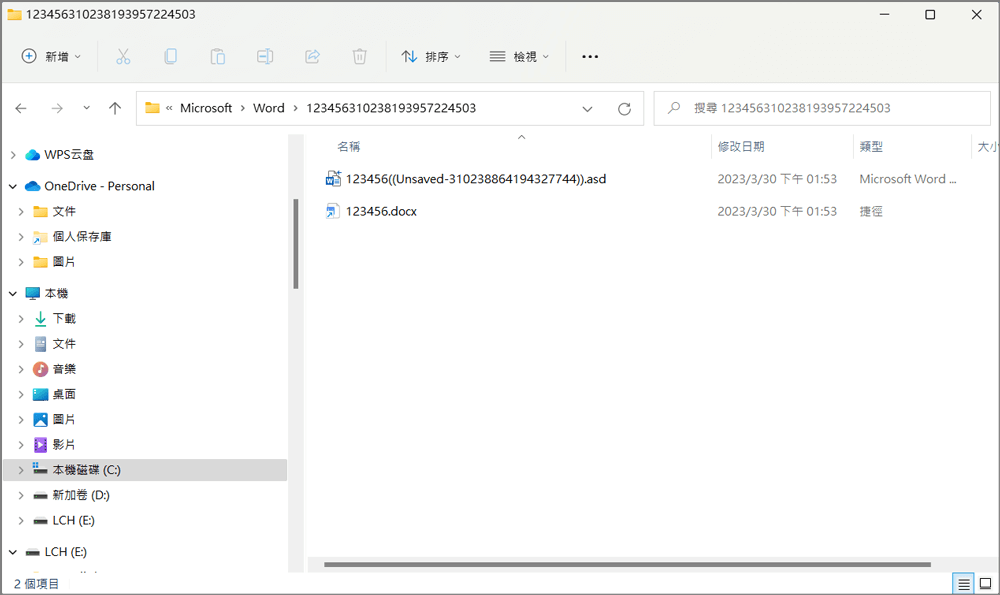Go up one folder with Up arrow

(x=115, y=109)
